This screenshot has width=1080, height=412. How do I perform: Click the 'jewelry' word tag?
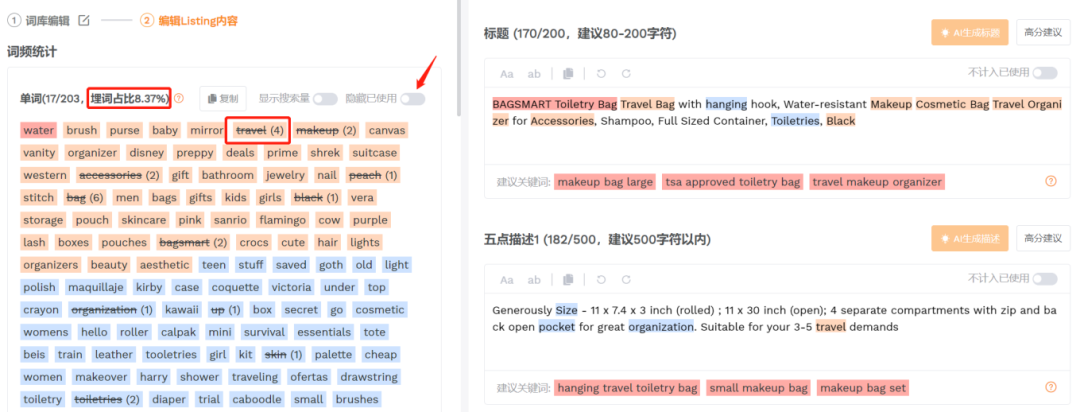point(285,175)
